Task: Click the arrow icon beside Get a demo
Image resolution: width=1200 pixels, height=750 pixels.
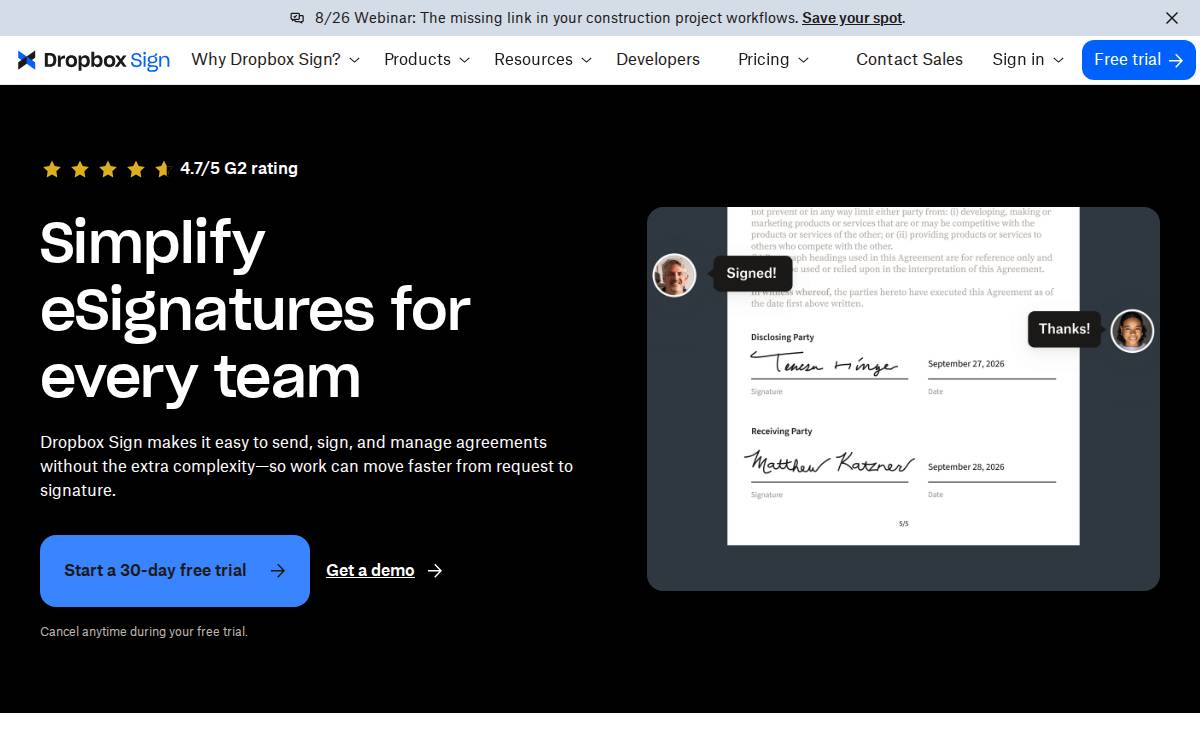Action: click(435, 571)
